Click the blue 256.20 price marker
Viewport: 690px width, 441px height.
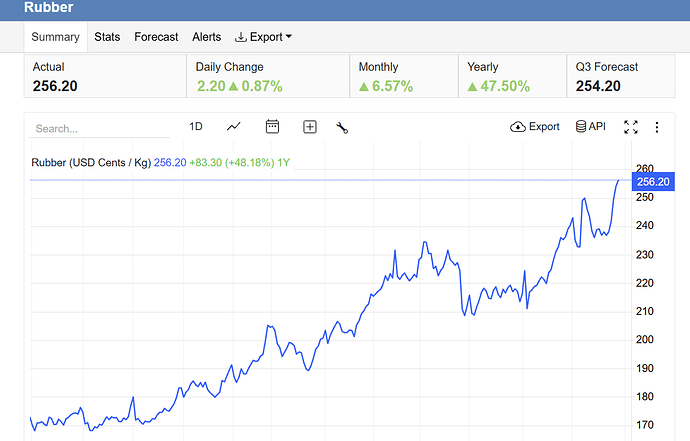(653, 182)
